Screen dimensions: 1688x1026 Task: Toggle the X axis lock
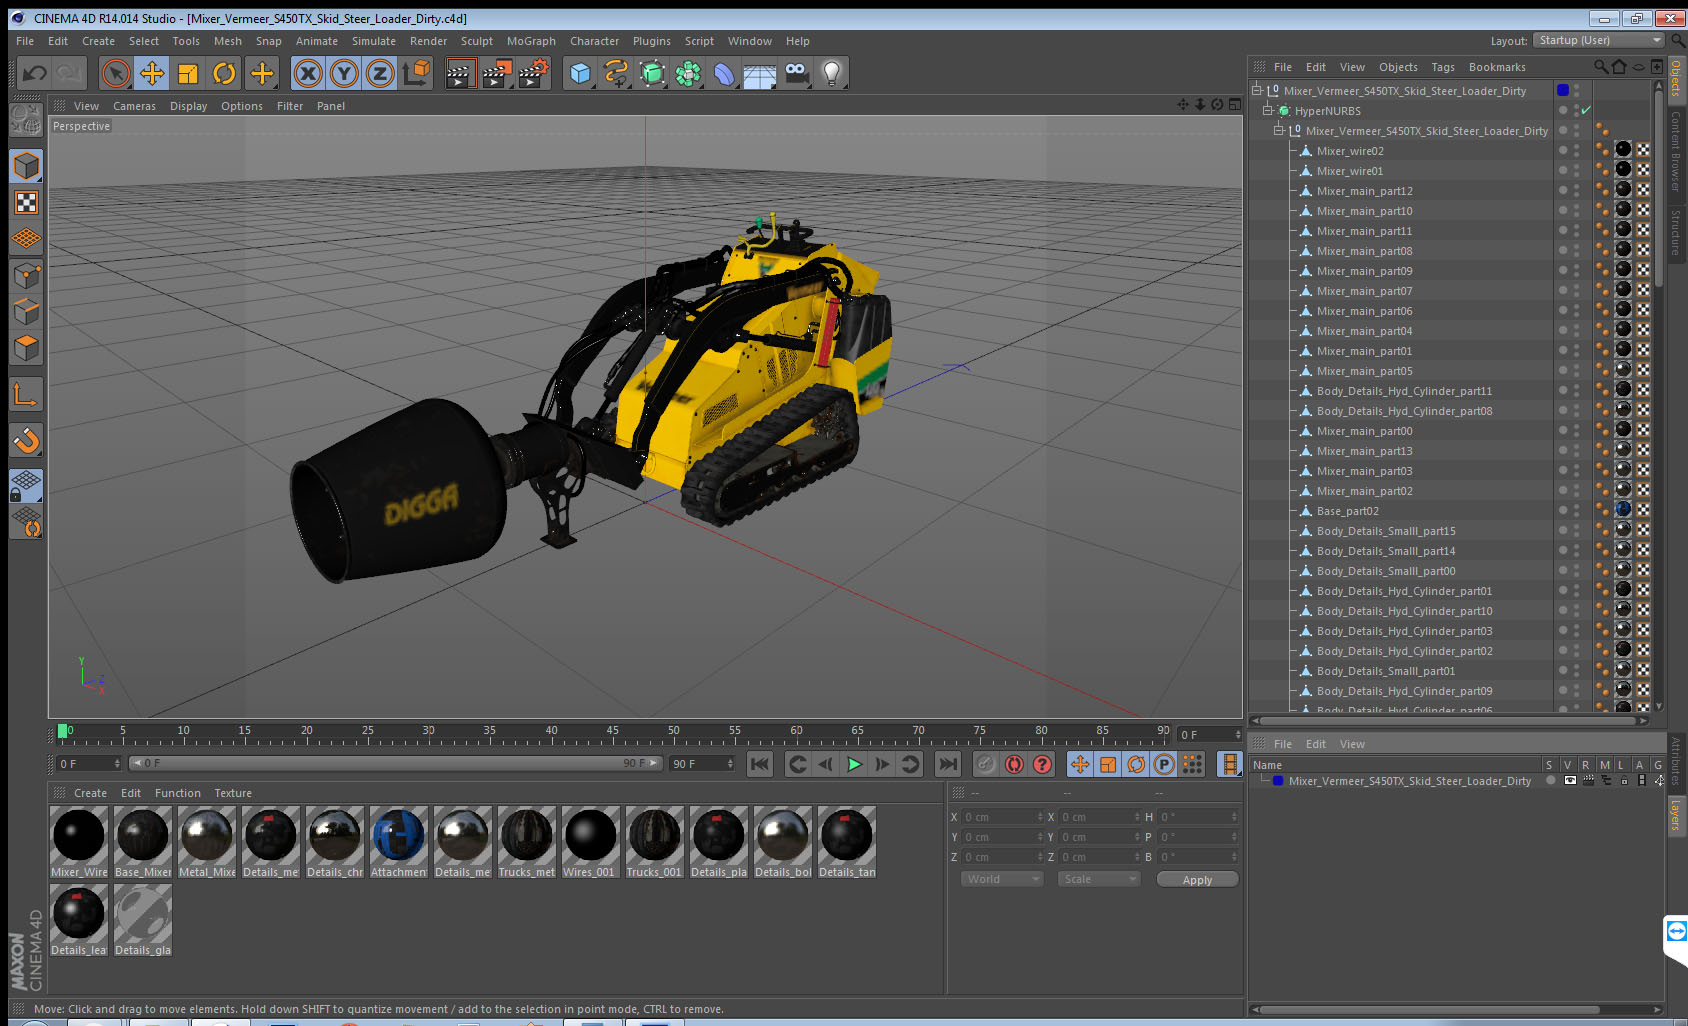point(308,73)
